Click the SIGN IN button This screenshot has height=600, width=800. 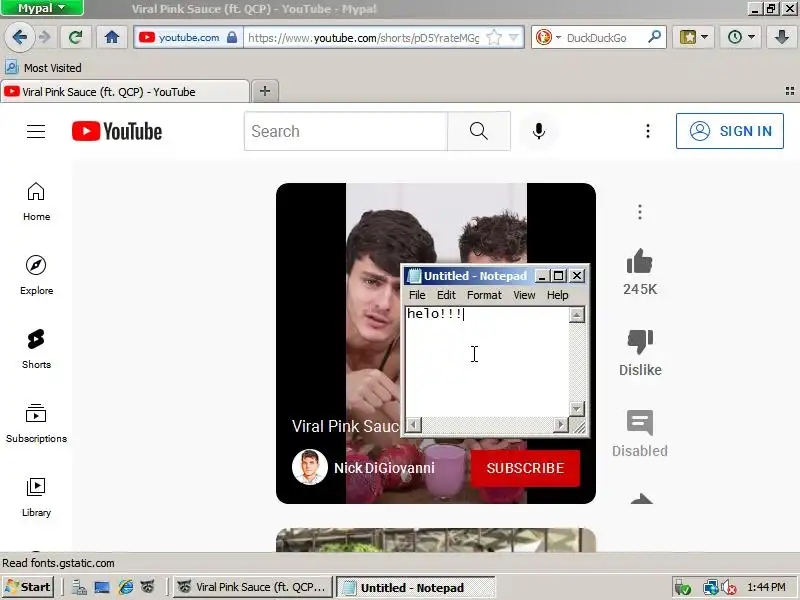(x=730, y=131)
